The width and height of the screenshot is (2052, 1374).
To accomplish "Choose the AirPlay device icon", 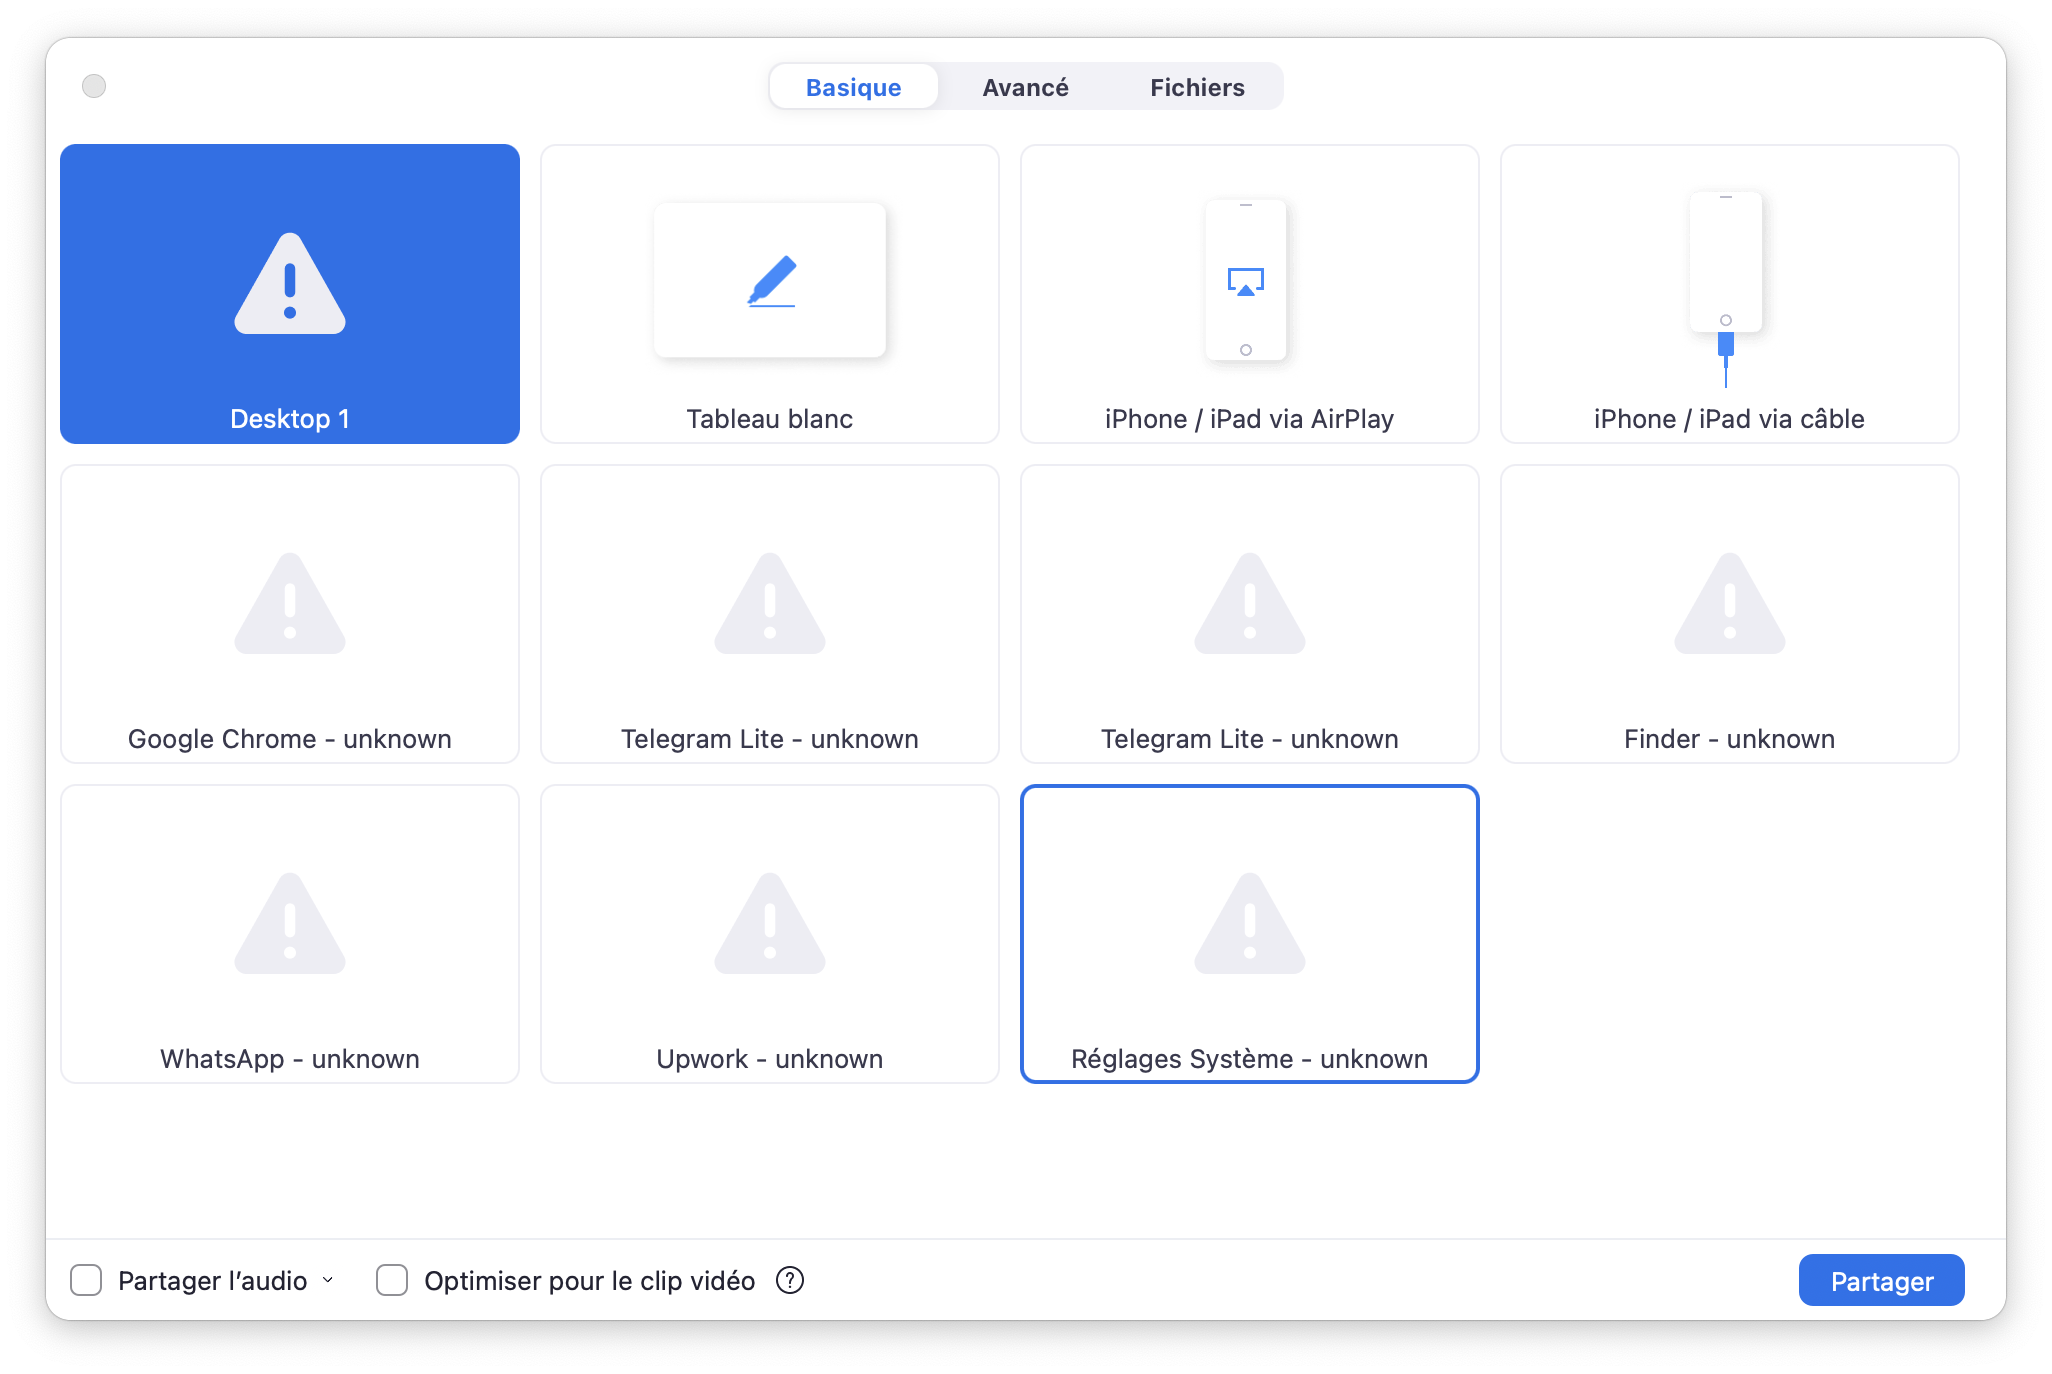I will click(x=1246, y=281).
